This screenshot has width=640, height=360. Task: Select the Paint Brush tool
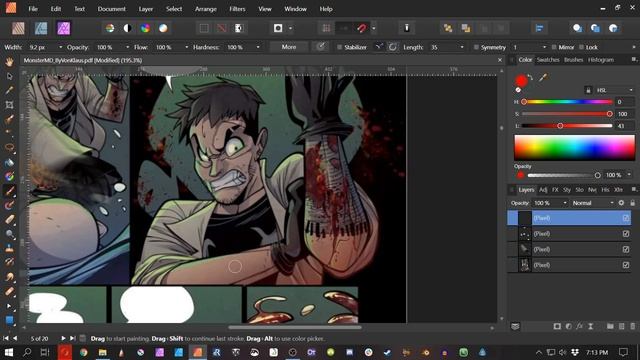click(9, 191)
